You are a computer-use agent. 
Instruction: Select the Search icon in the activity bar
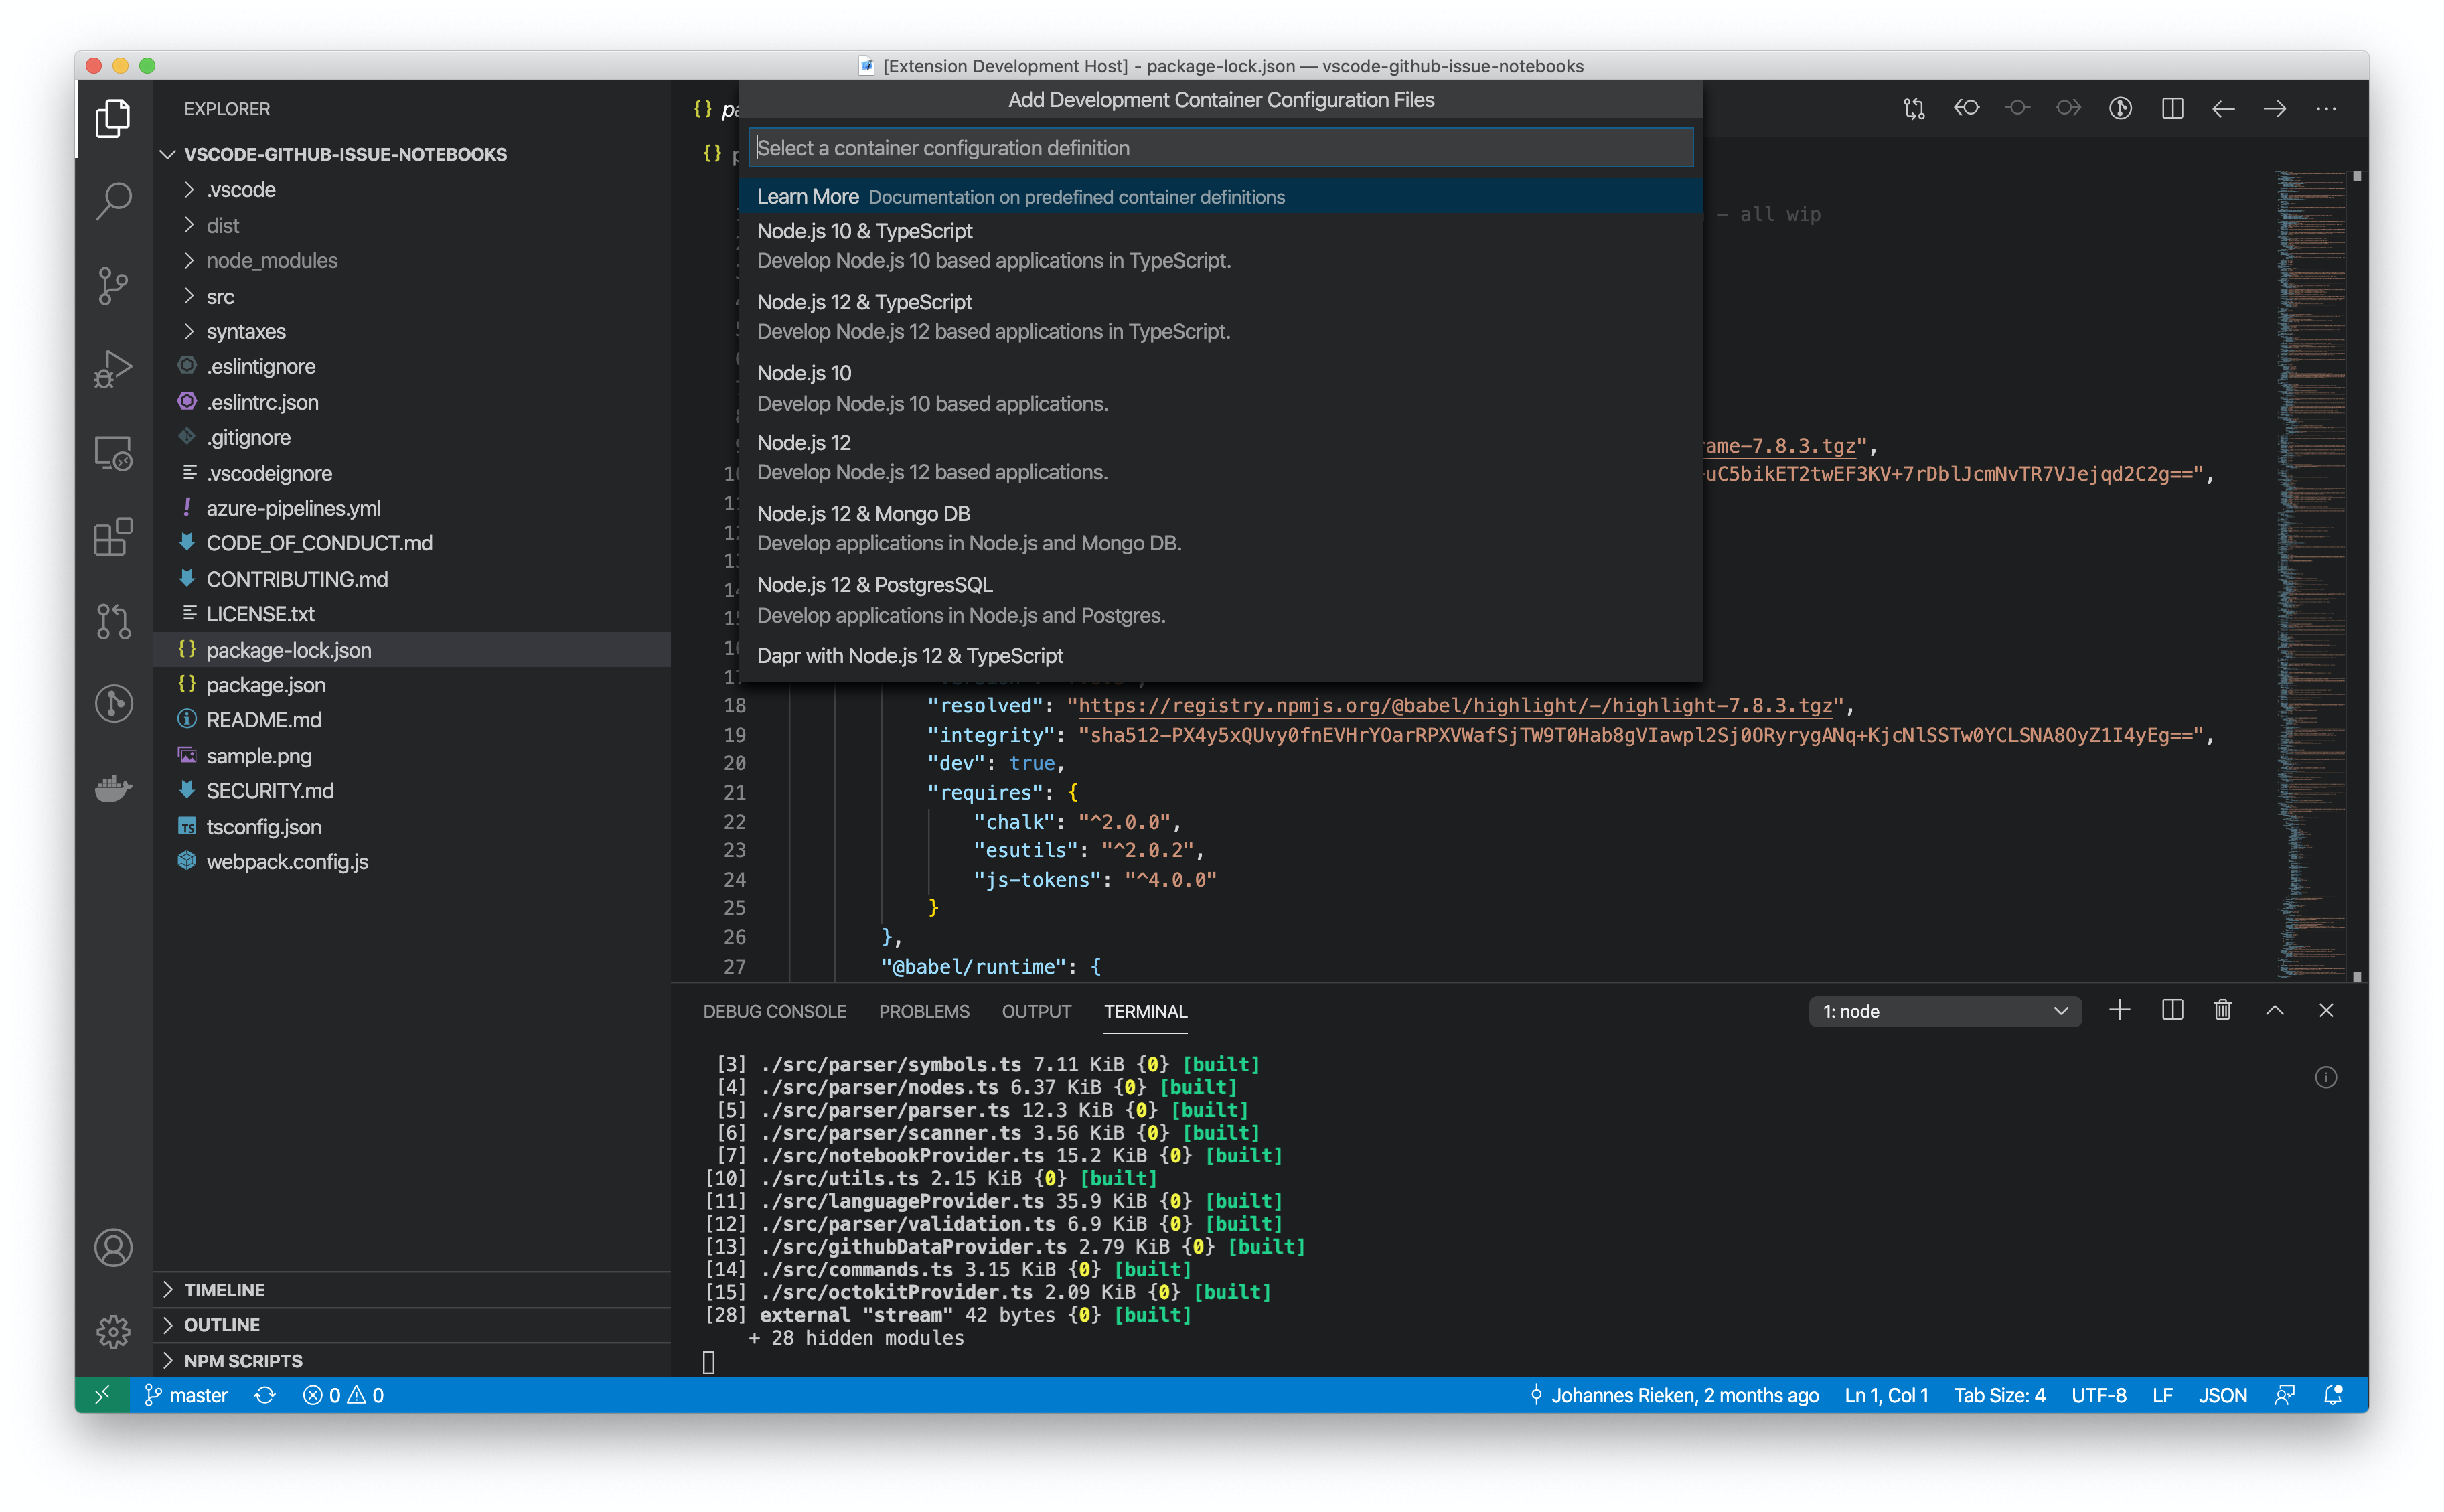[113, 200]
